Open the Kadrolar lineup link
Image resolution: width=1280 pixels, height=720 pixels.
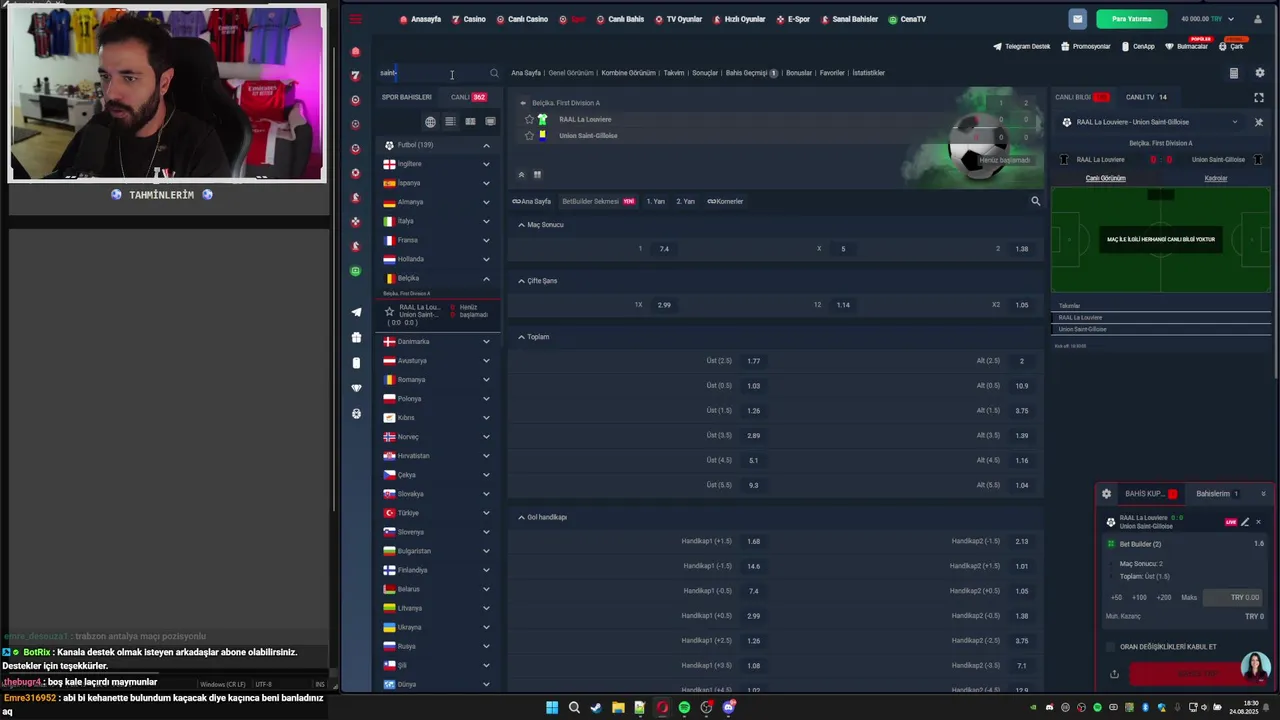pyautogui.click(x=1216, y=178)
